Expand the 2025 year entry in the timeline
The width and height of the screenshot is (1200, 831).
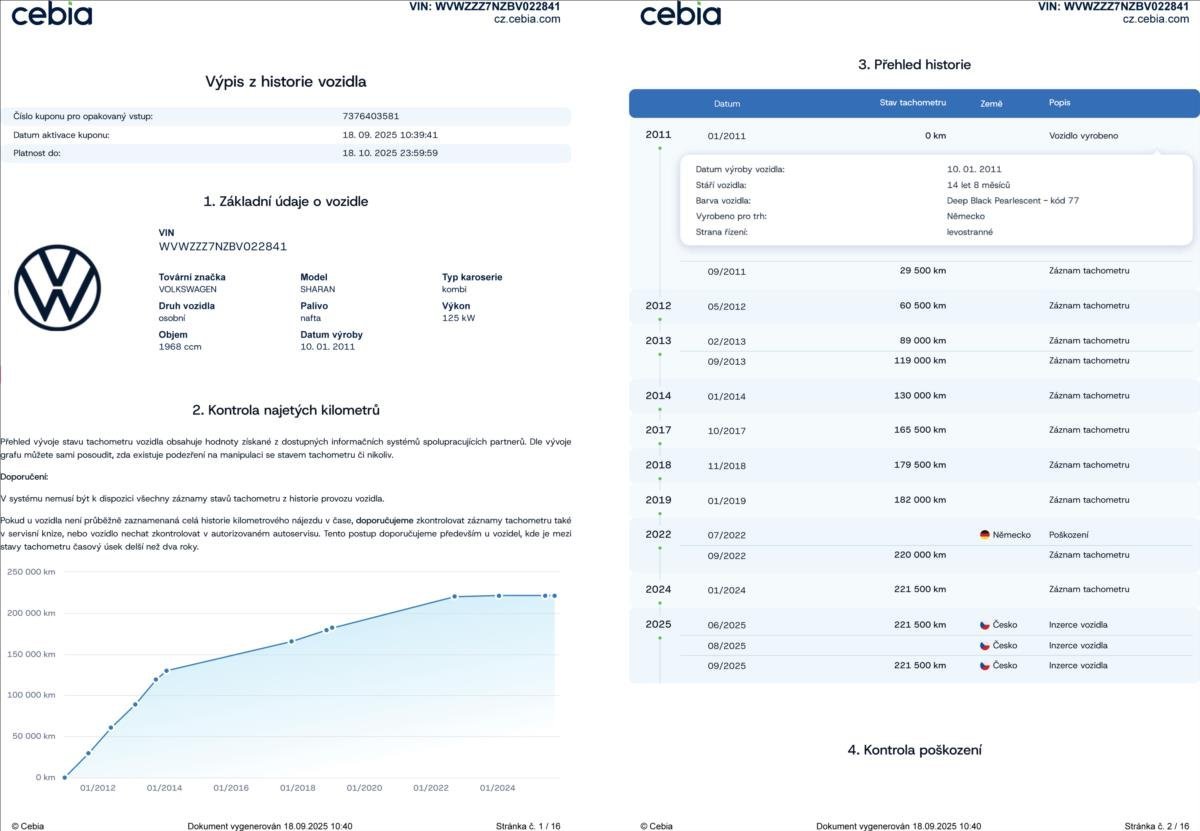coord(658,625)
